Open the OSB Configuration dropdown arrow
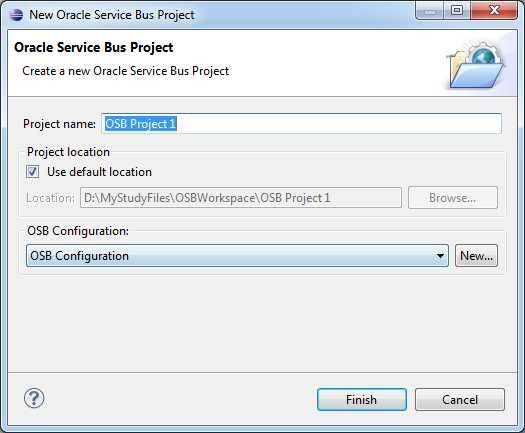This screenshot has width=525, height=433. click(x=440, y=256)
